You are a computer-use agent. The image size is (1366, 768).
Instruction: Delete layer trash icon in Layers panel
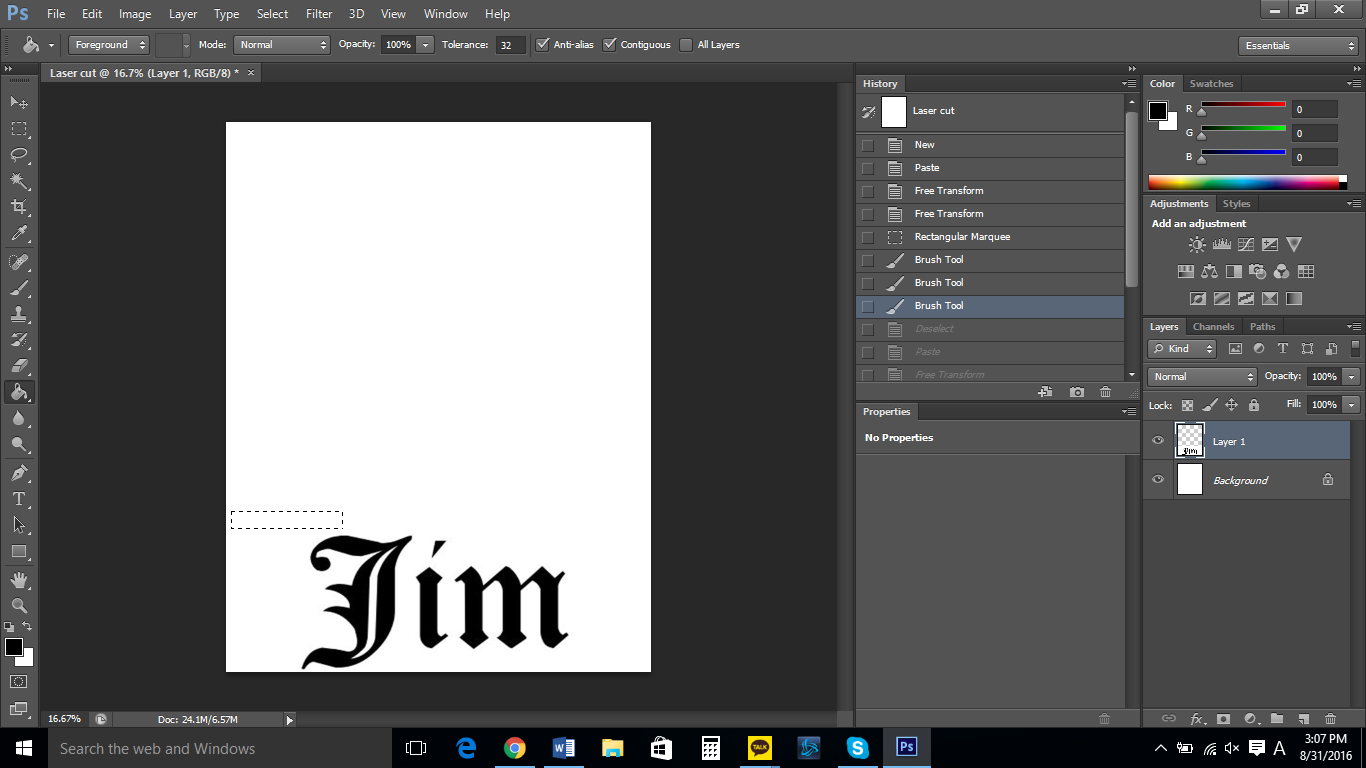(x=1330, y=718)
